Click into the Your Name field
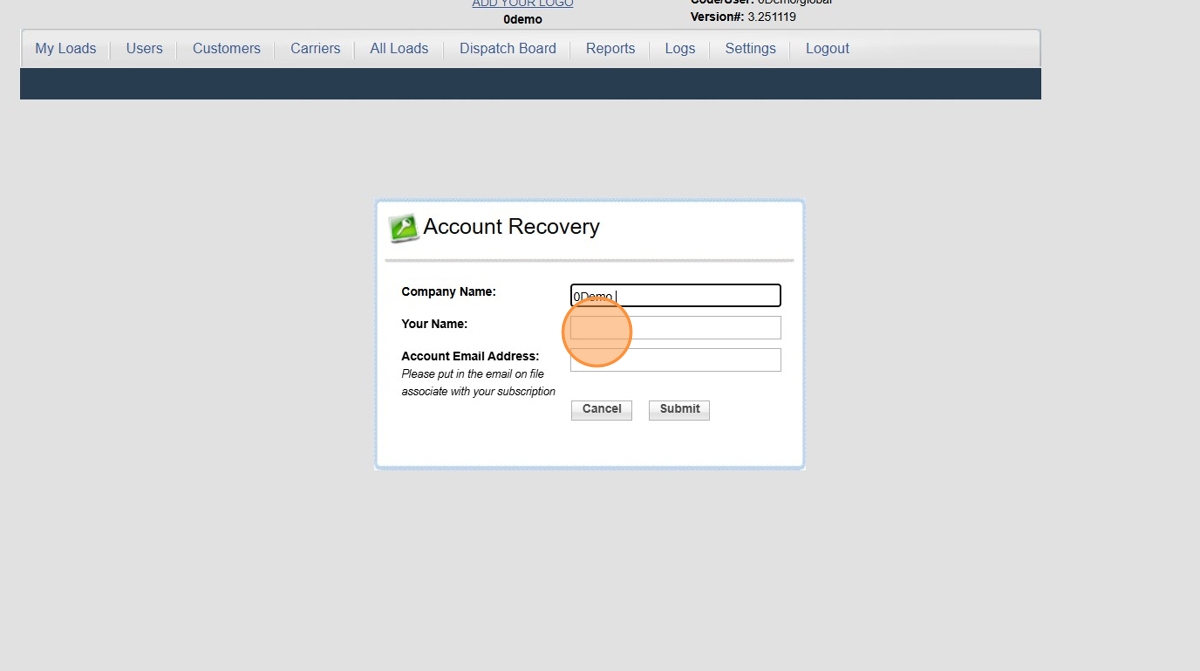 click(675, 327)
